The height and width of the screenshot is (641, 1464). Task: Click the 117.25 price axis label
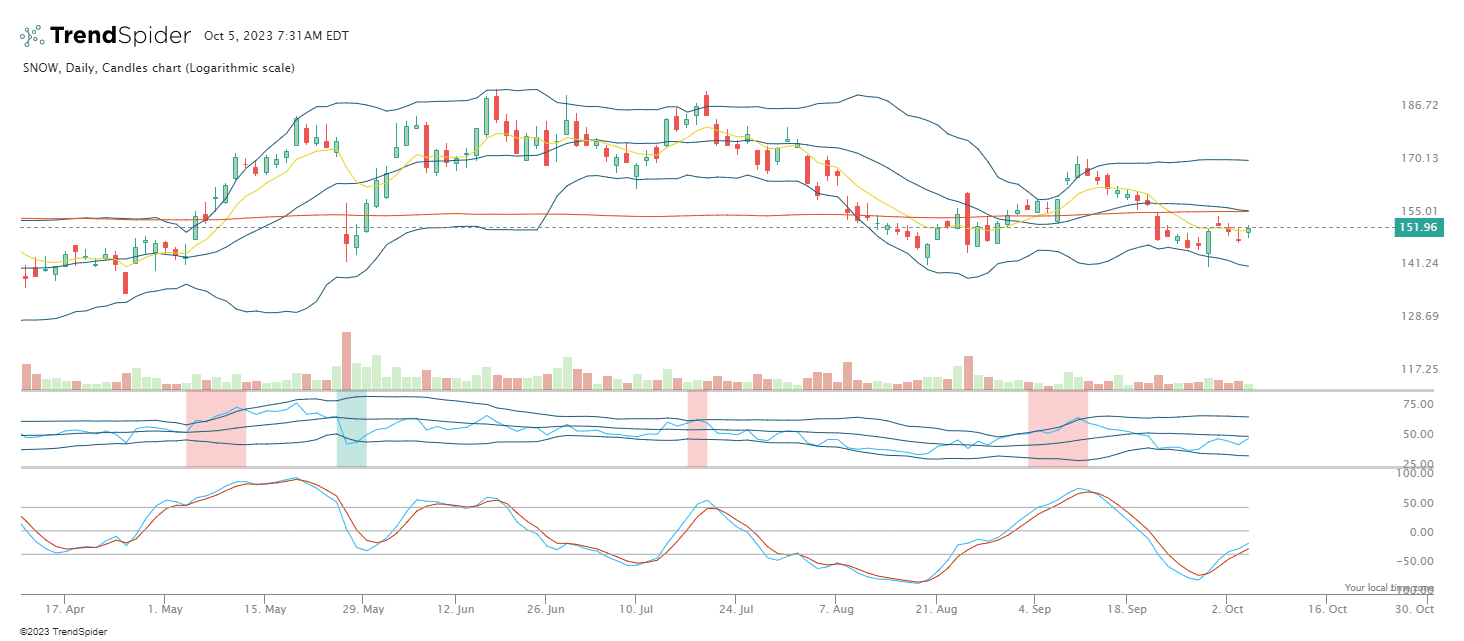[x=1418, y=369]
